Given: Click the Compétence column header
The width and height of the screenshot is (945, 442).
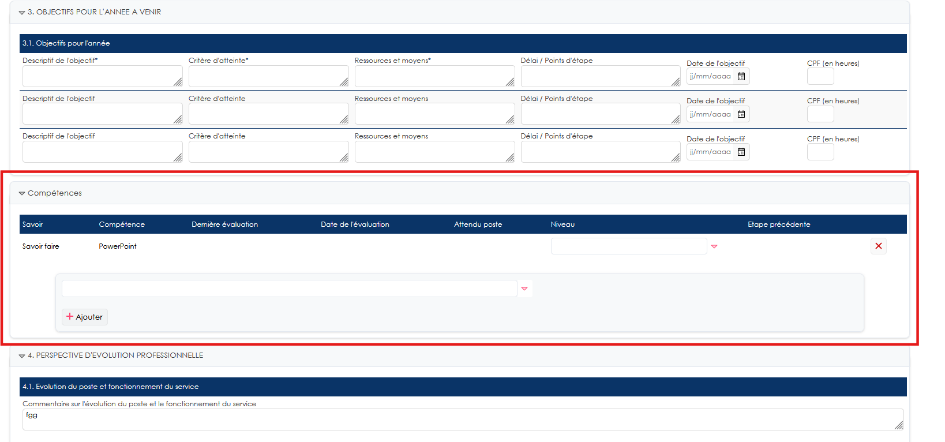Looking at the screenshot, I should (122, 224).
